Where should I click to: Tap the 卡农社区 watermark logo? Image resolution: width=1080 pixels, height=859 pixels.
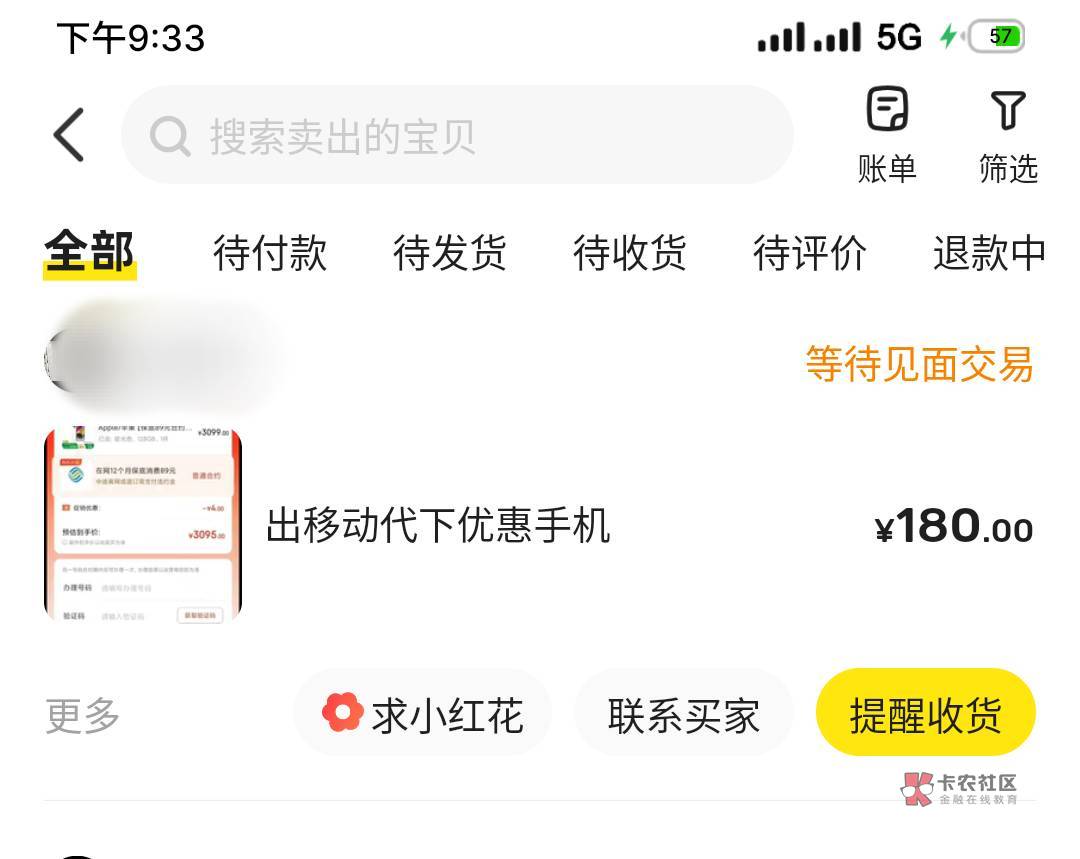[x=959, y=789]
